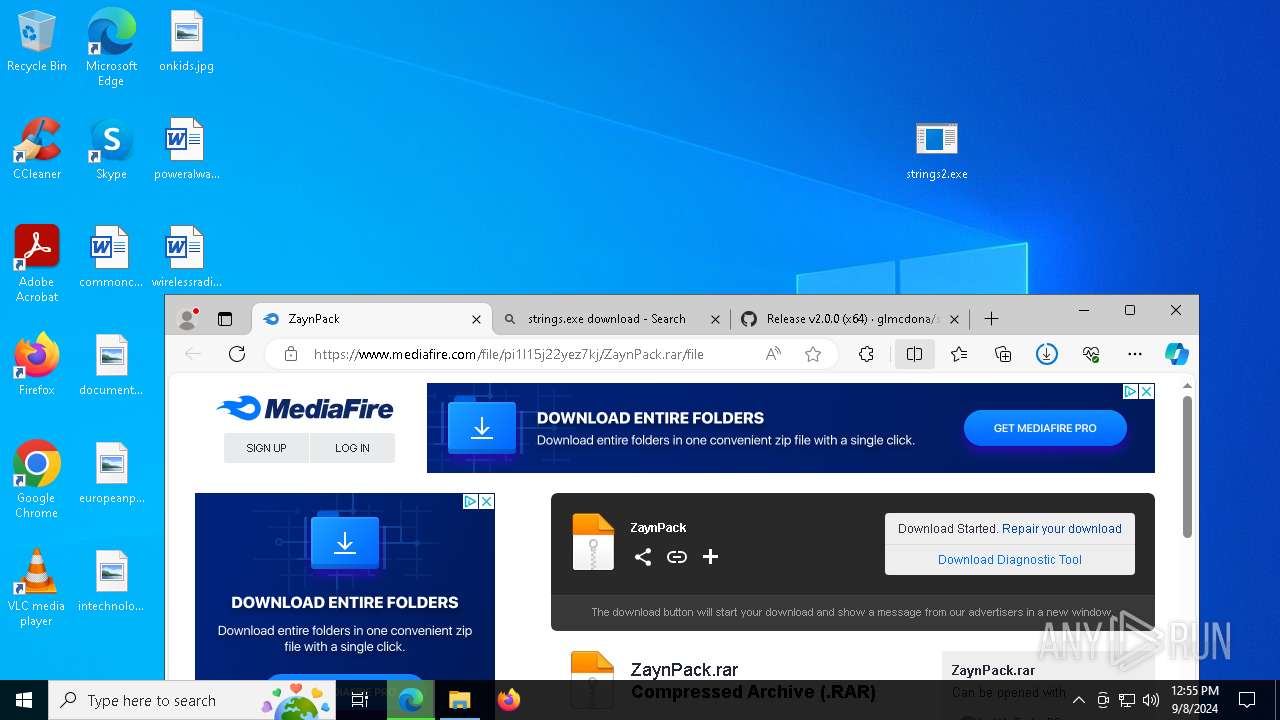Open Task View on taskbar
1280x720 pixels.
point(360,700)
